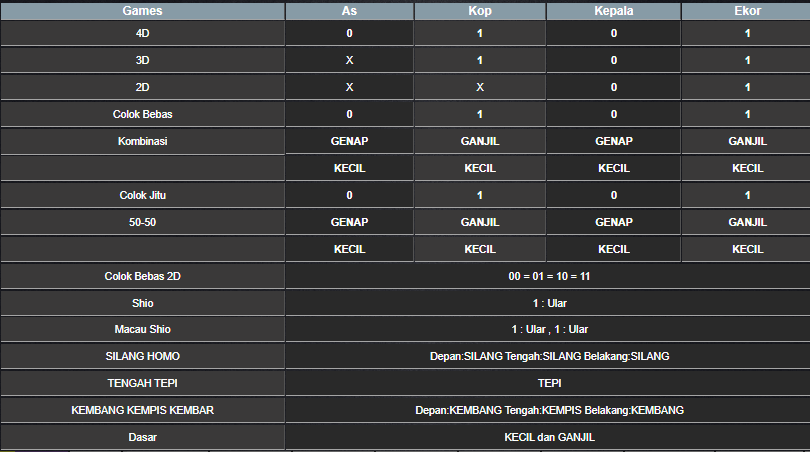This screenshot has height=452, width=810.
Task: Click the As value in Colok Bebas row
Action: coord(349,114)
